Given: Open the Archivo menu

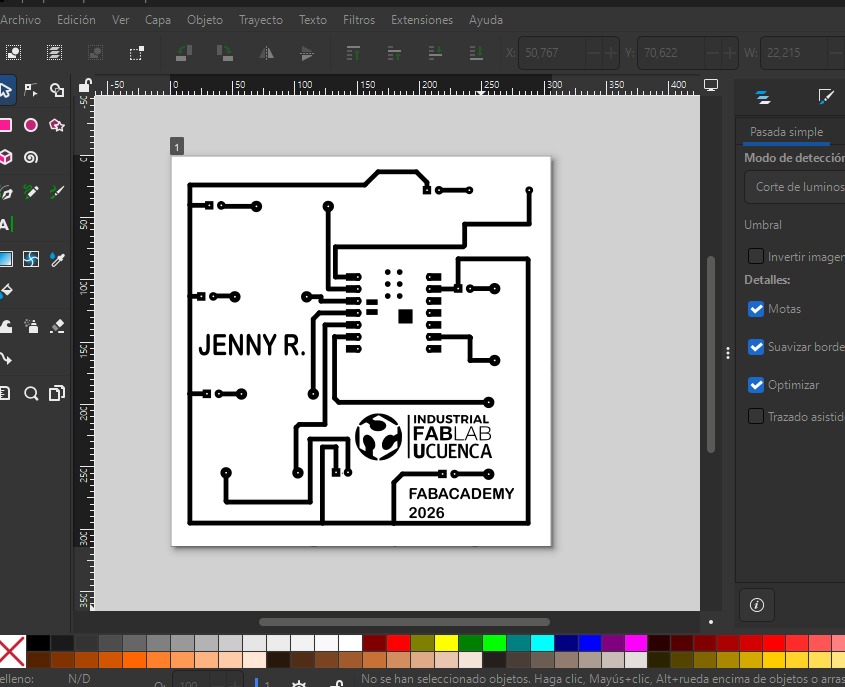Looking at the screenshot, I should coord(20,20).
